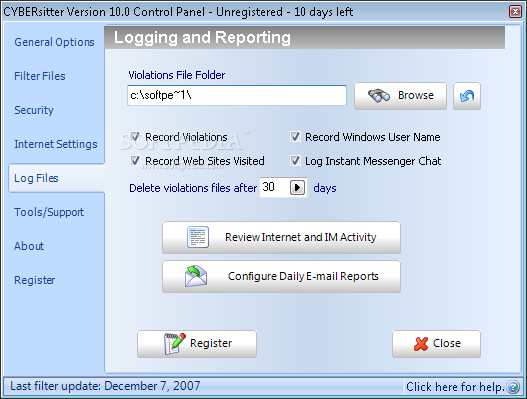Click the help question mark icon
Screen dimensions: 527x399
pos(513,387)
